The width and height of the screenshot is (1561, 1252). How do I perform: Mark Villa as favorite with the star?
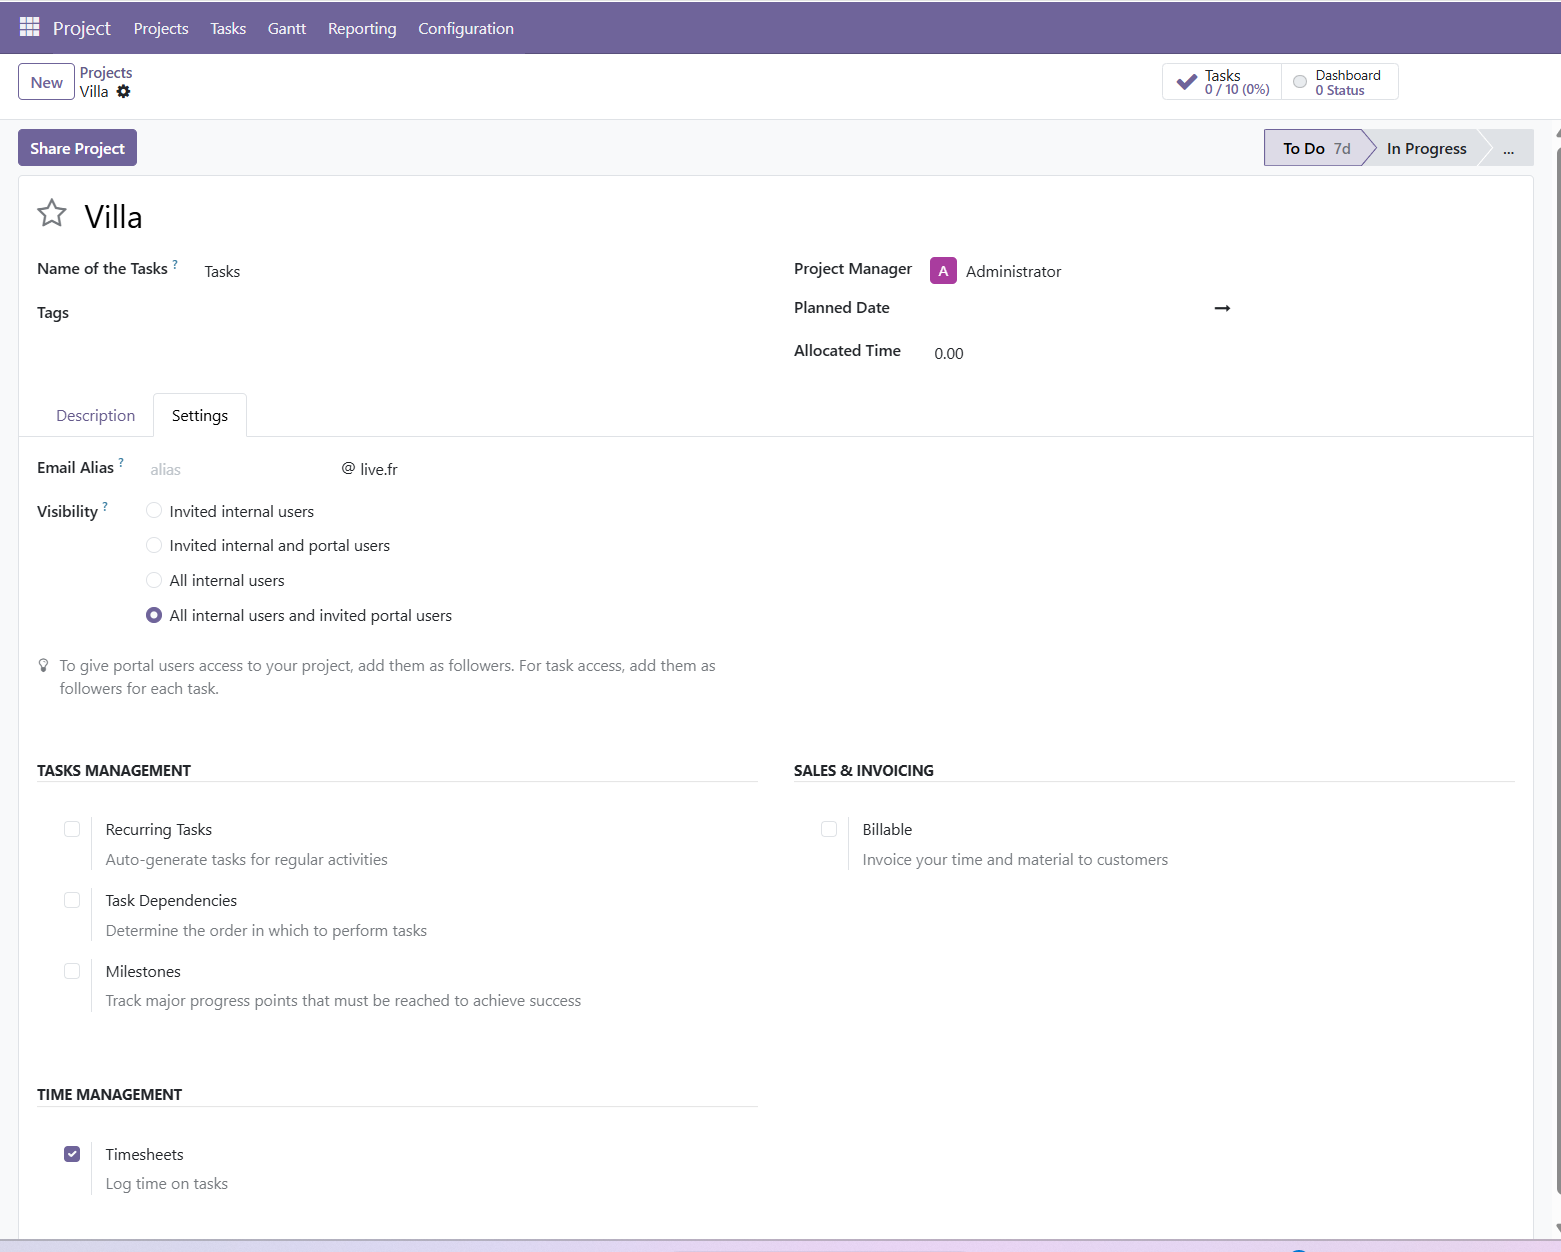click(52, 213)
